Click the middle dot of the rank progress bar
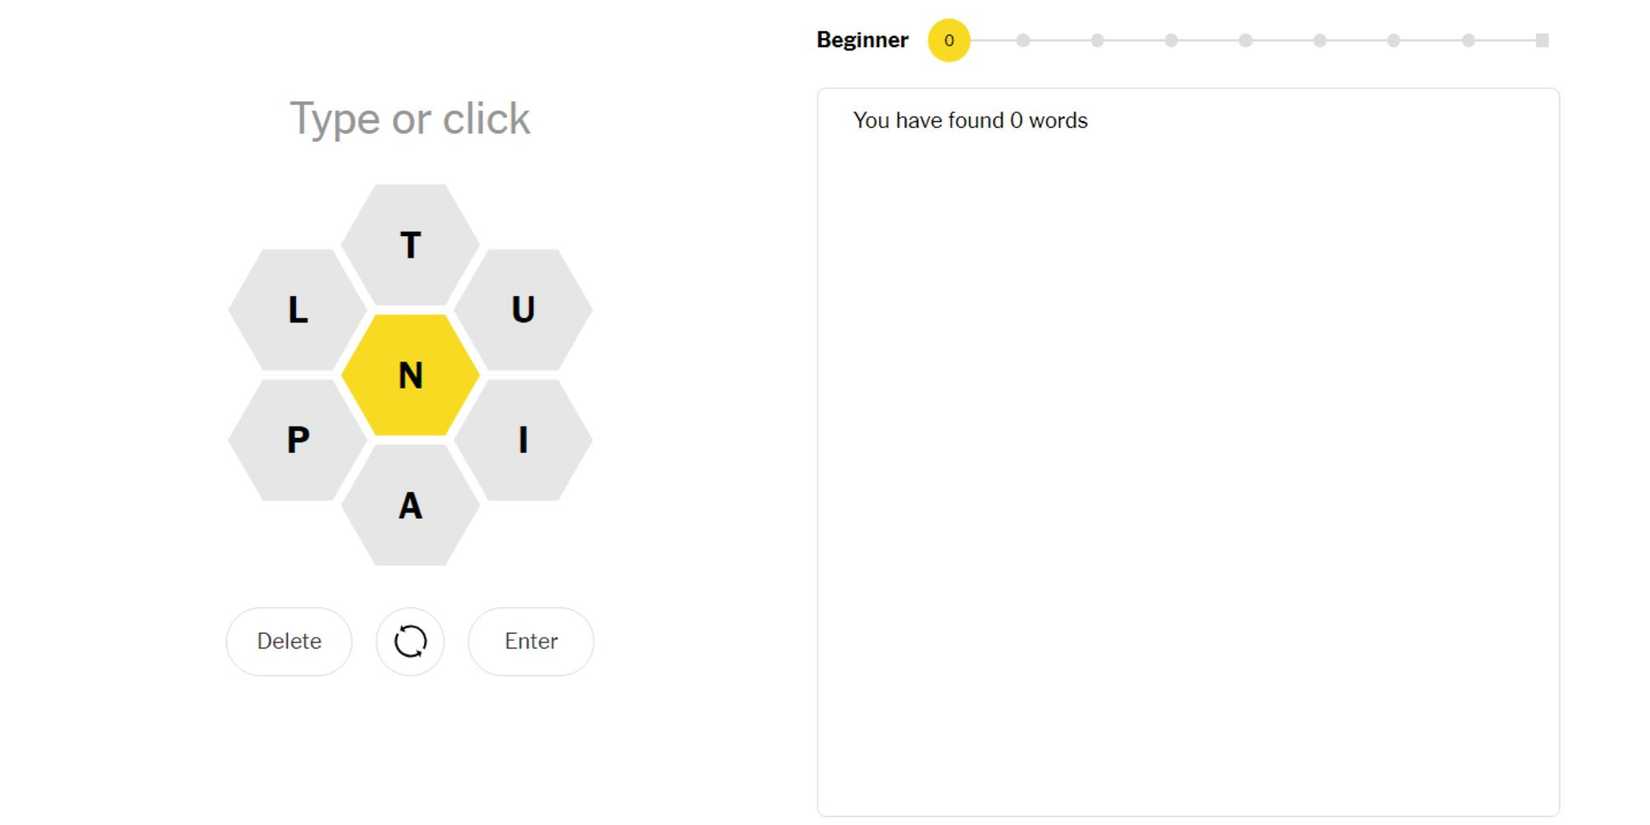1650x825 pixels. [x=1245, y=40]
